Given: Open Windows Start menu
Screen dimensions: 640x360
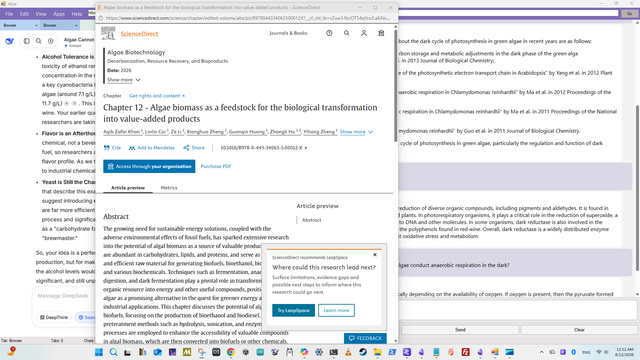Looking at the screenshot, I should (x=99, y=352).
